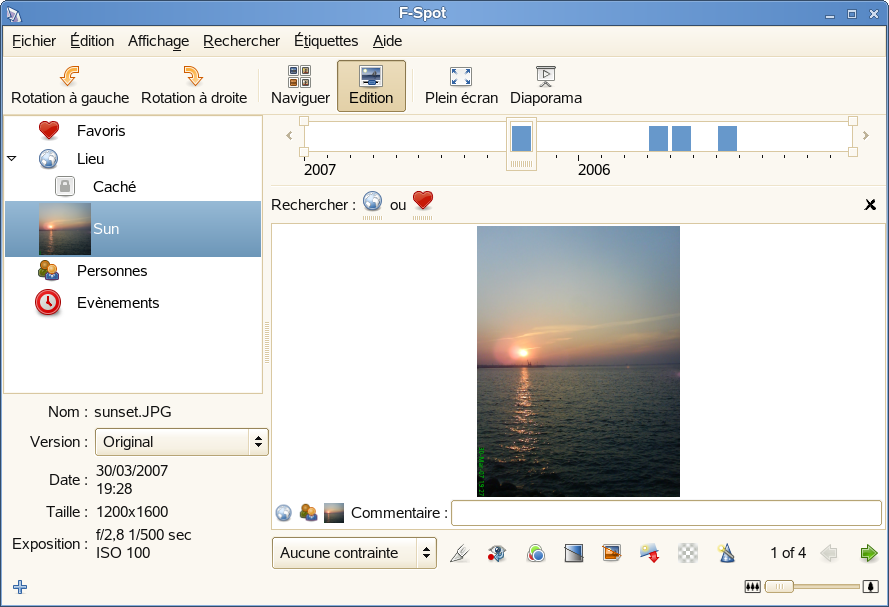Screen dimensions: 889x607
Task: Click the crop tool icon
Action: pyautogui.click(x=459, y=553)
